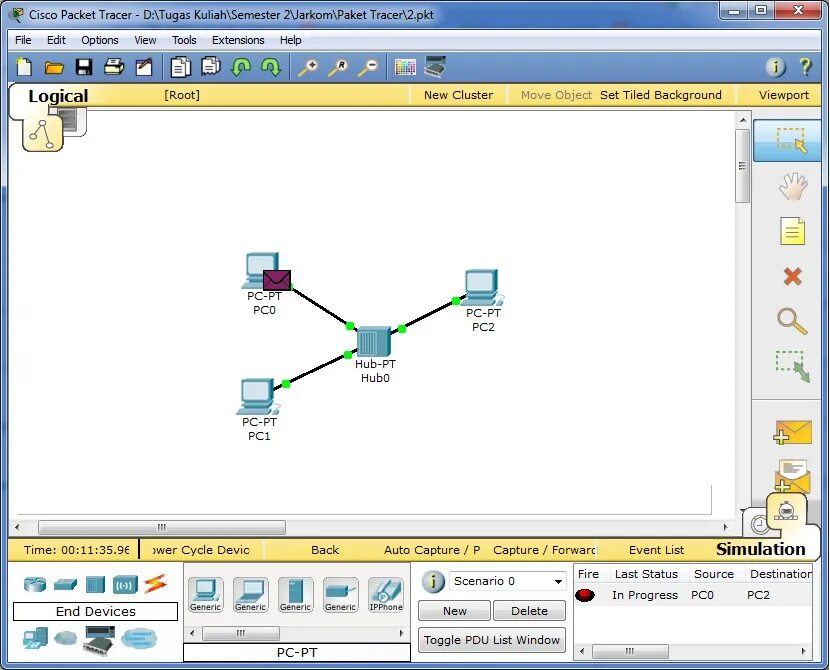Viewport: 830px width, 670px height.
Task: Open the View menu
Action: [x=145, y=40]
